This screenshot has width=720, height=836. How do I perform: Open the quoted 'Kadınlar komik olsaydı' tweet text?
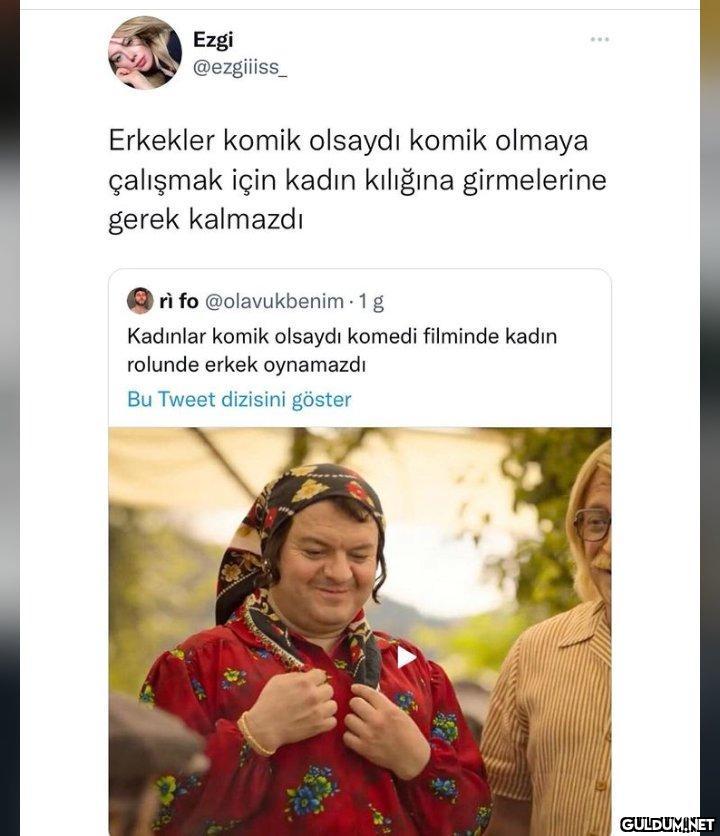pyautogui.click(x=342, y=350)
